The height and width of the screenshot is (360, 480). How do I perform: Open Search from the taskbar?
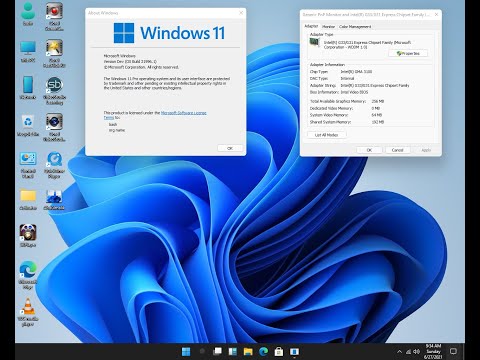point(202,351)
